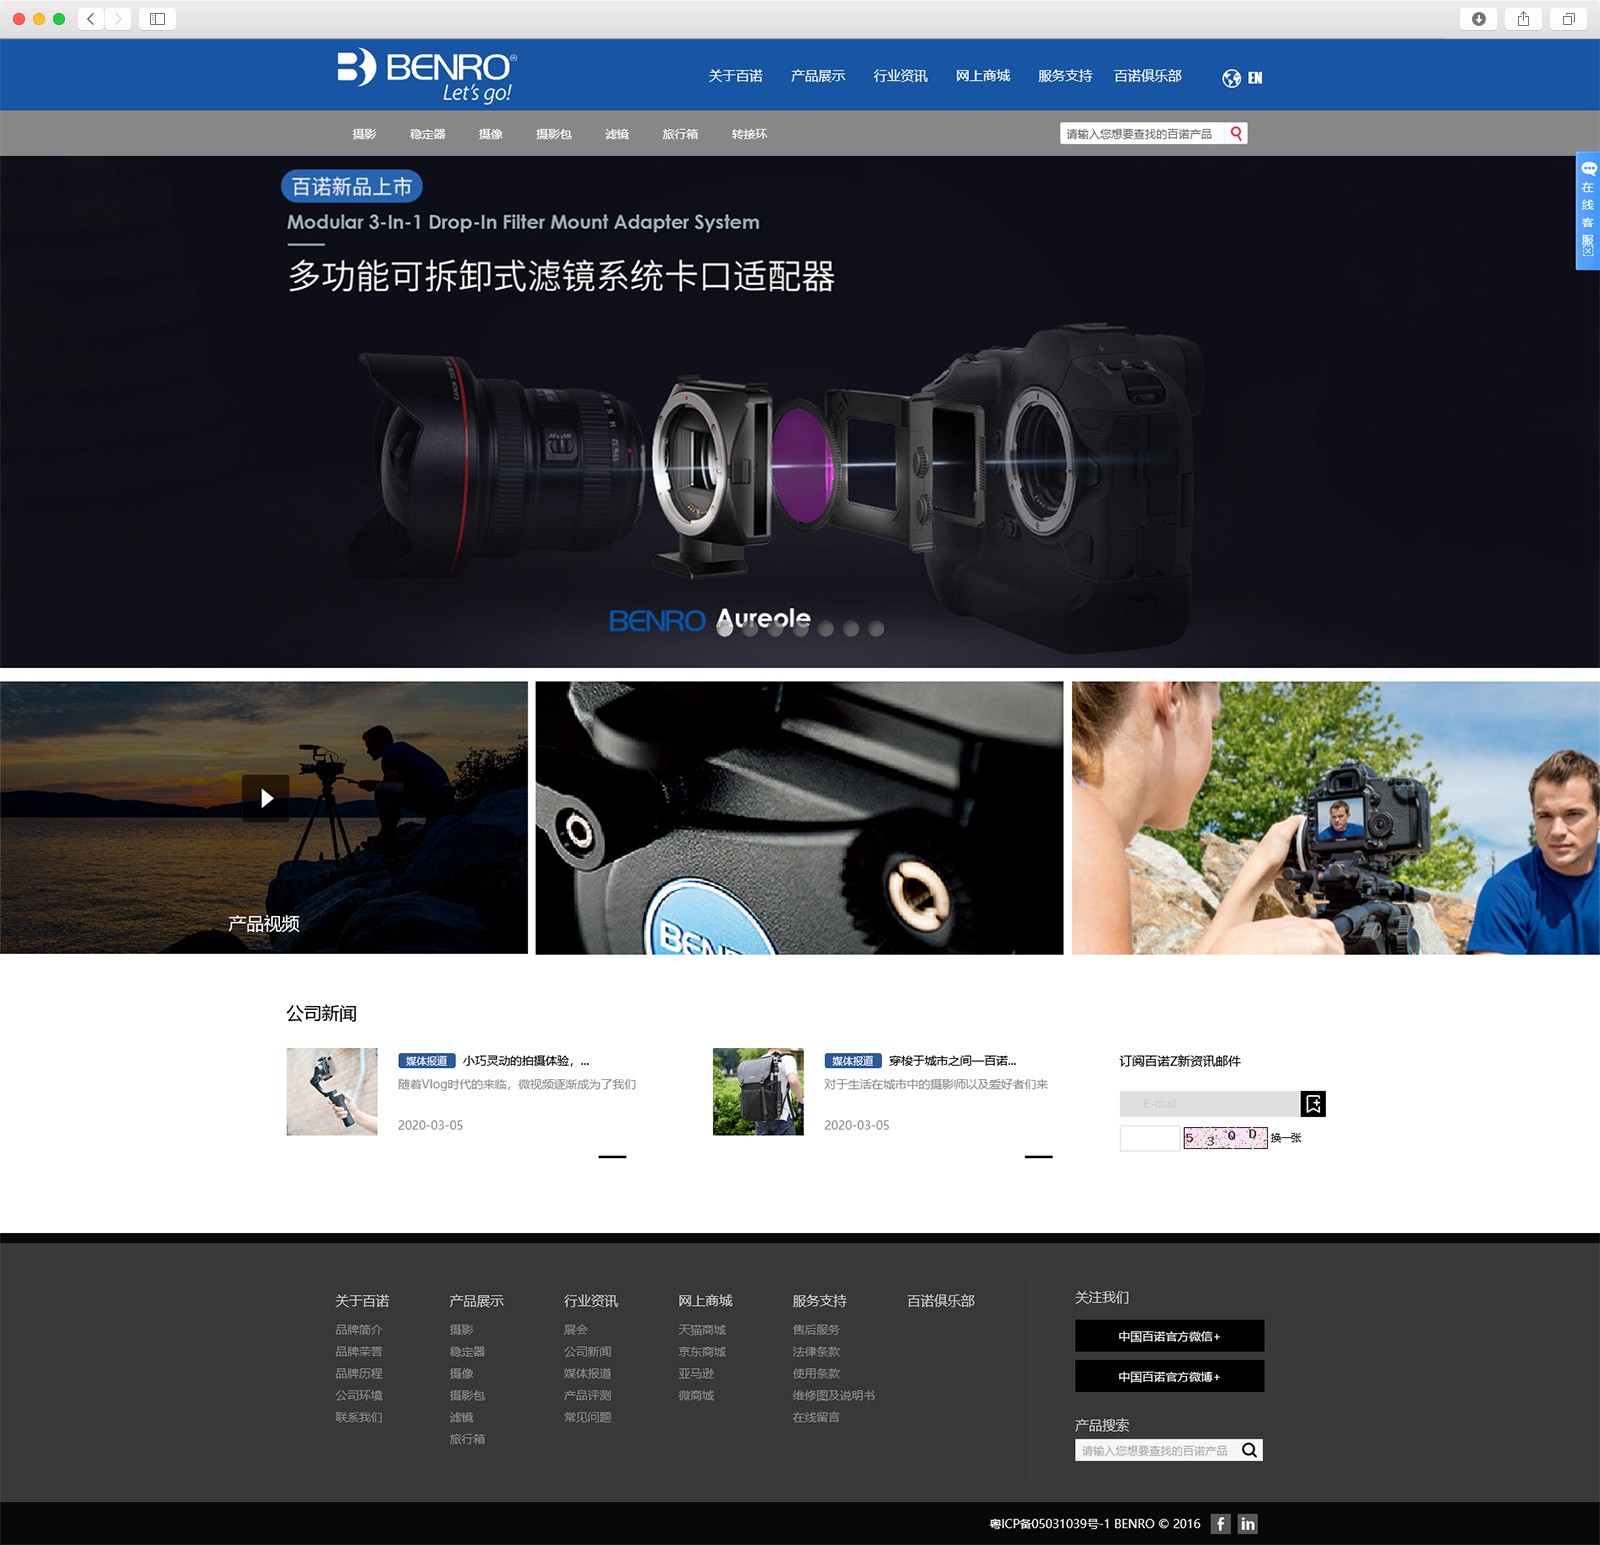Viewport: 1600px width, 1545px height.
Task: Open footer link 品牌荣誉
Action: point(359,1351)
